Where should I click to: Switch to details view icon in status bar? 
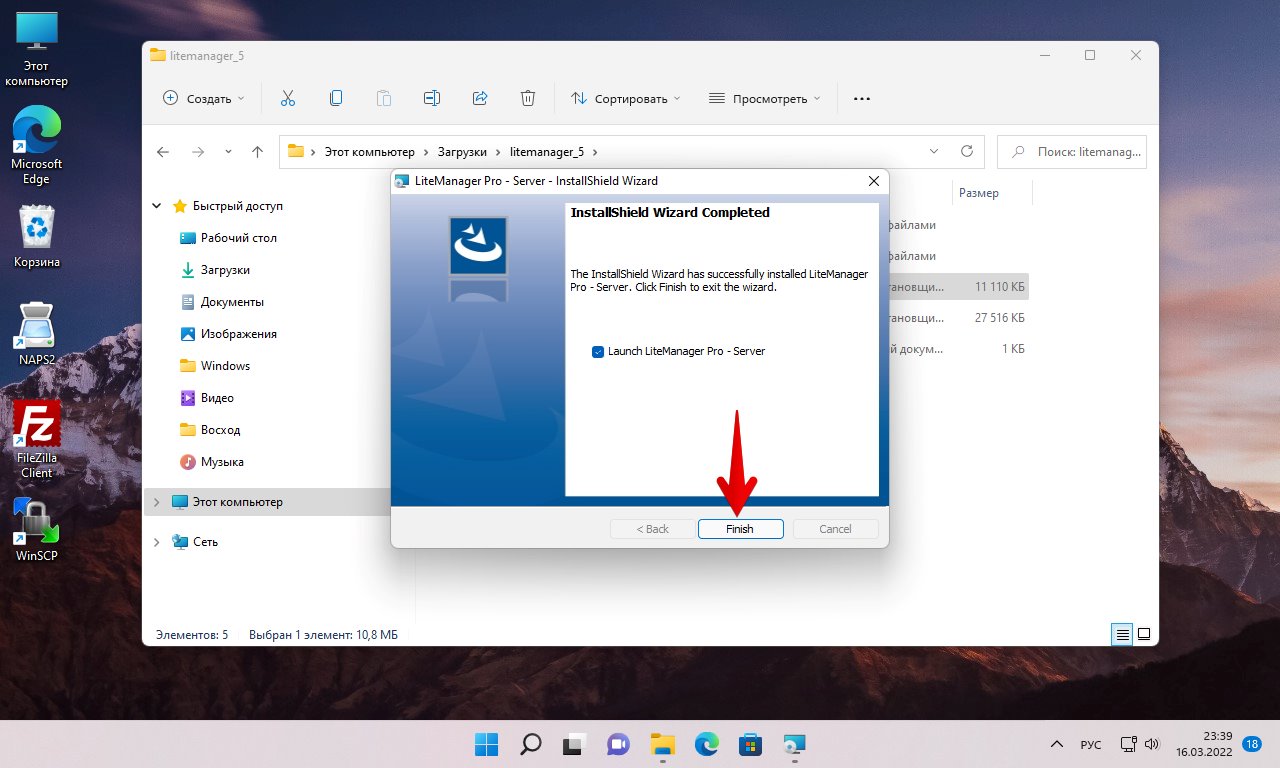[1123, 634]
